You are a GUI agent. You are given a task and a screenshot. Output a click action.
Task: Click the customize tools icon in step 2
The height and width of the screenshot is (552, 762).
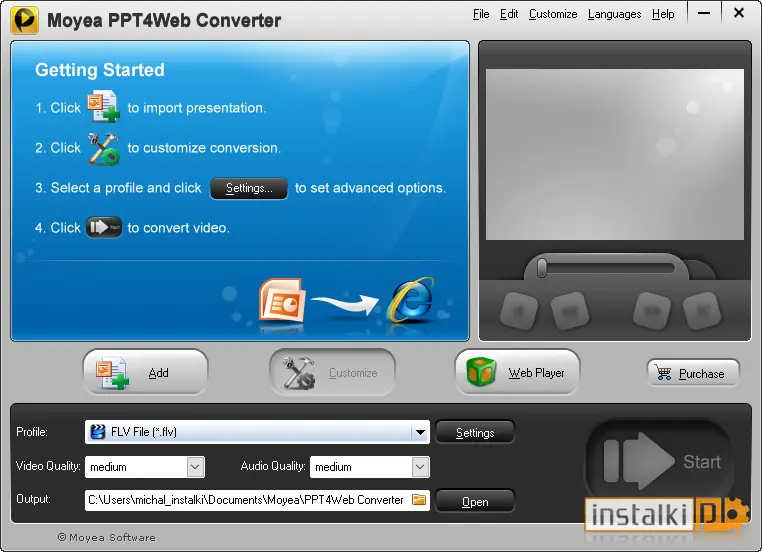click(x=103, y=148)
